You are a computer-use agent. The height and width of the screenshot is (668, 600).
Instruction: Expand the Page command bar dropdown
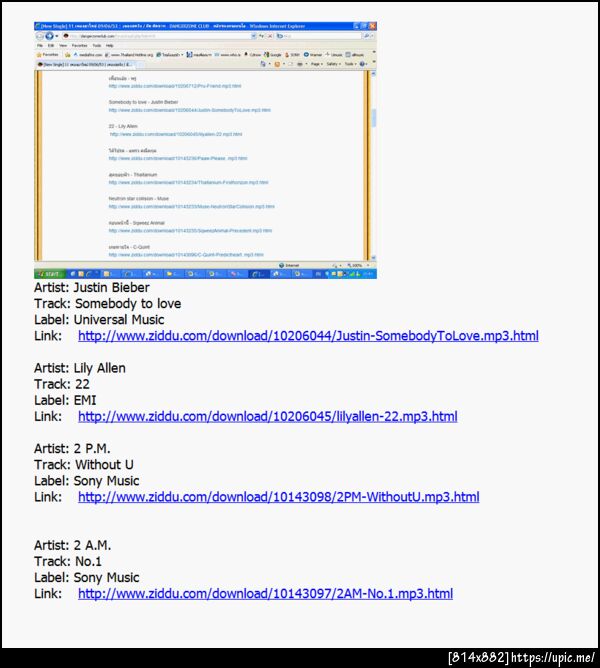point(316,64)
